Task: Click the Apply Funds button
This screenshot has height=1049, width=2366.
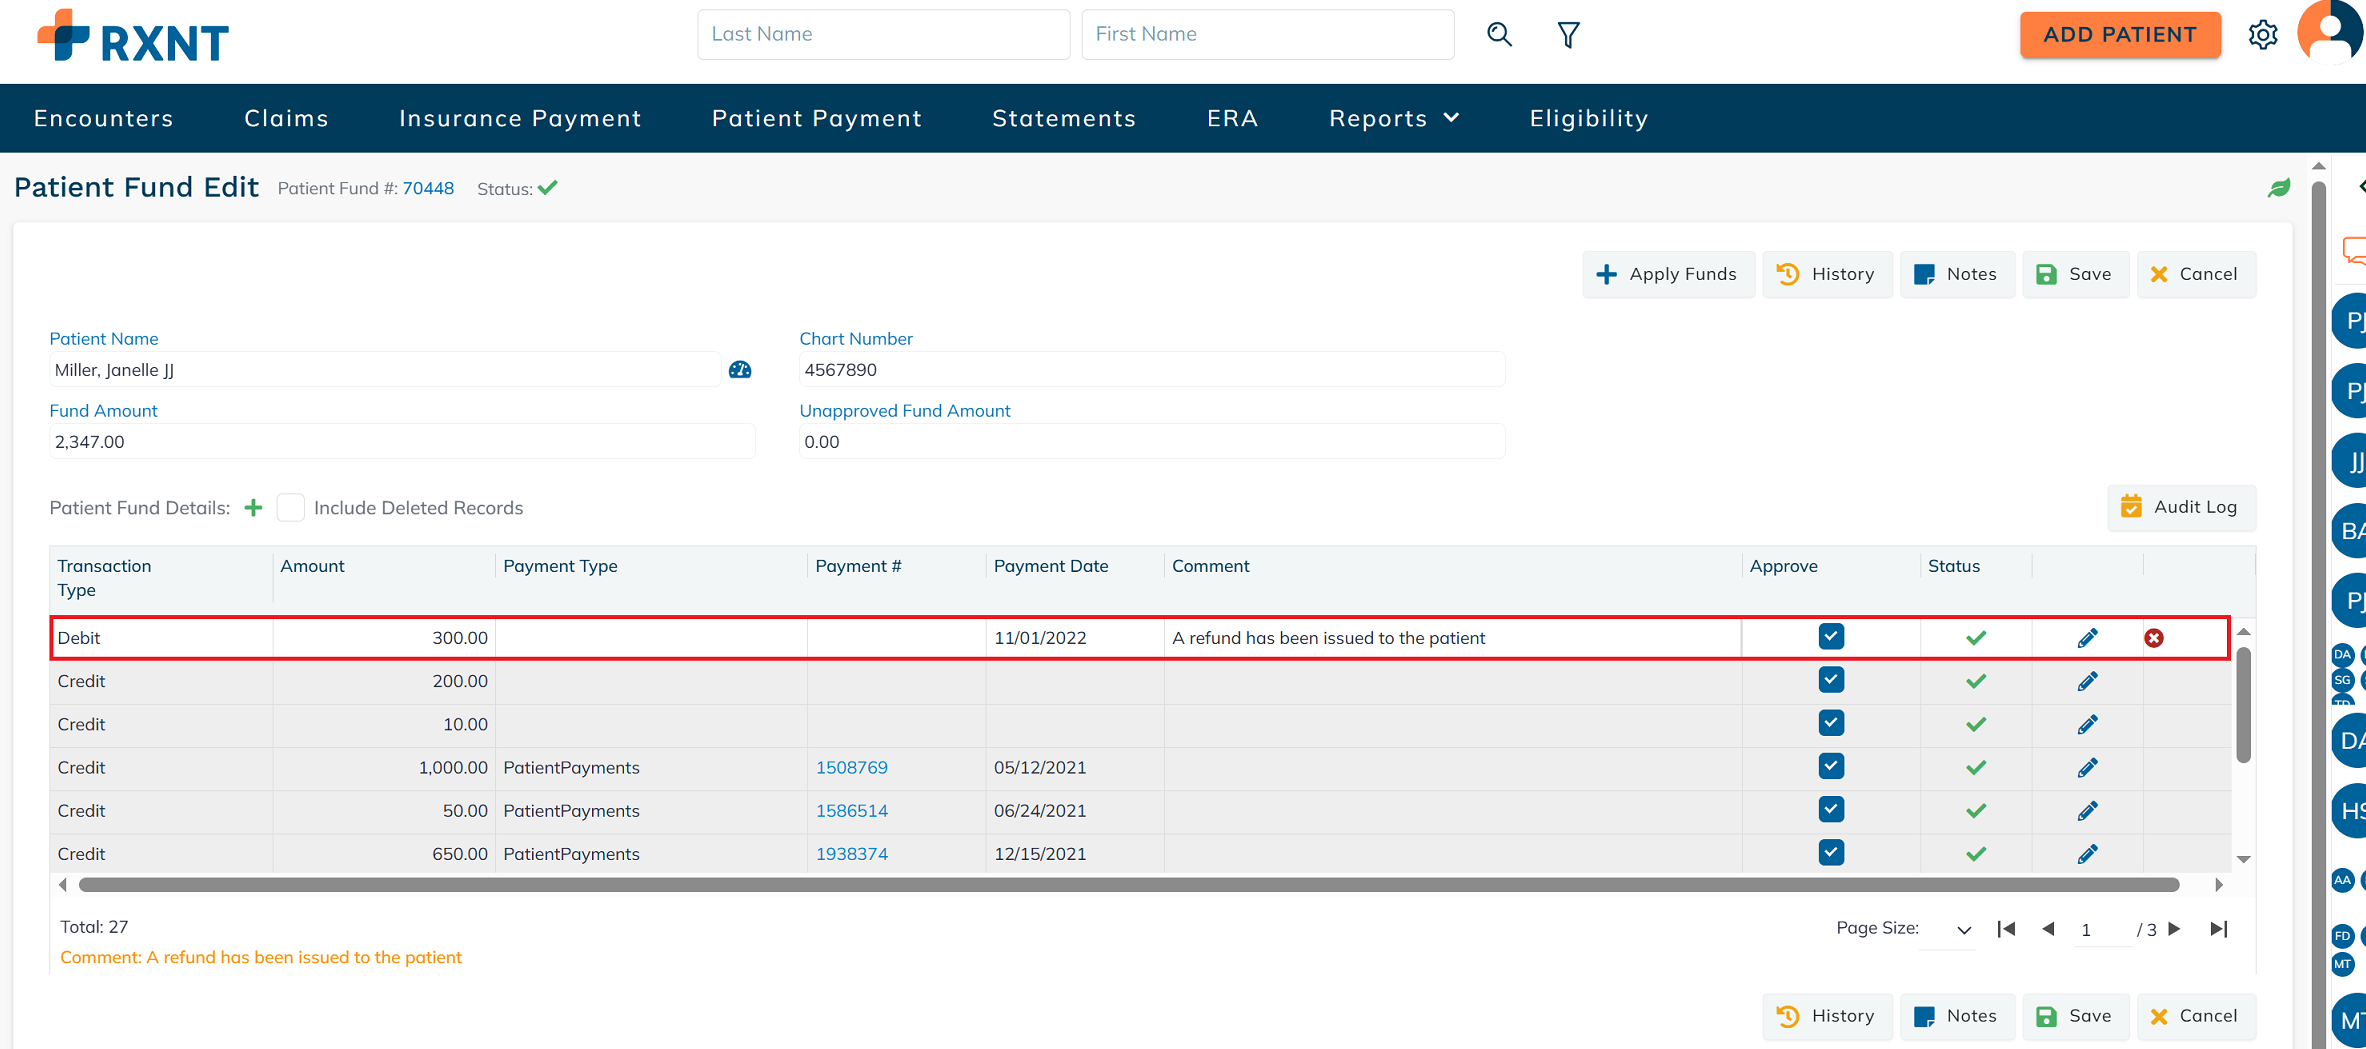Action: [1668, 274]
